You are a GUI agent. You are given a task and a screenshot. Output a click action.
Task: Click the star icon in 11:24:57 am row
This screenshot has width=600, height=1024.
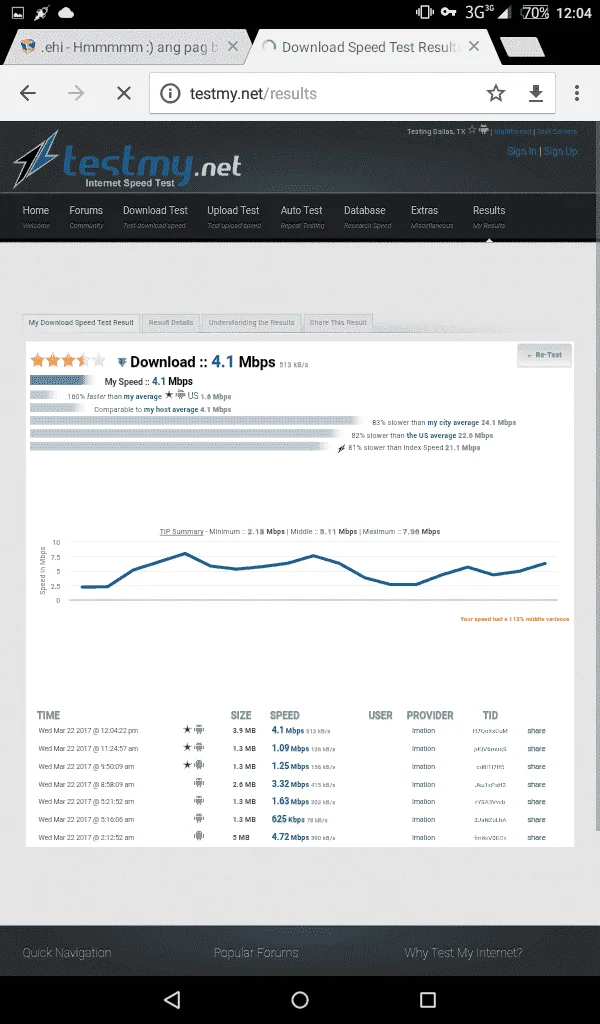(187, 747)
